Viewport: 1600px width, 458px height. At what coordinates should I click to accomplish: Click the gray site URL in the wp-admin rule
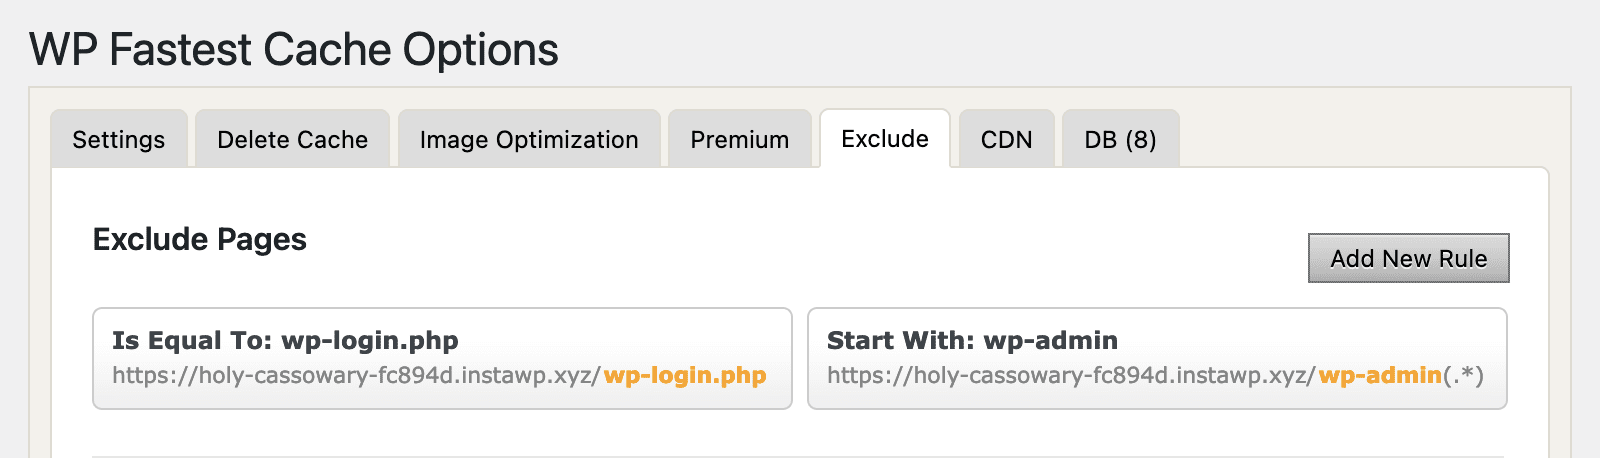pos(1072,376)
